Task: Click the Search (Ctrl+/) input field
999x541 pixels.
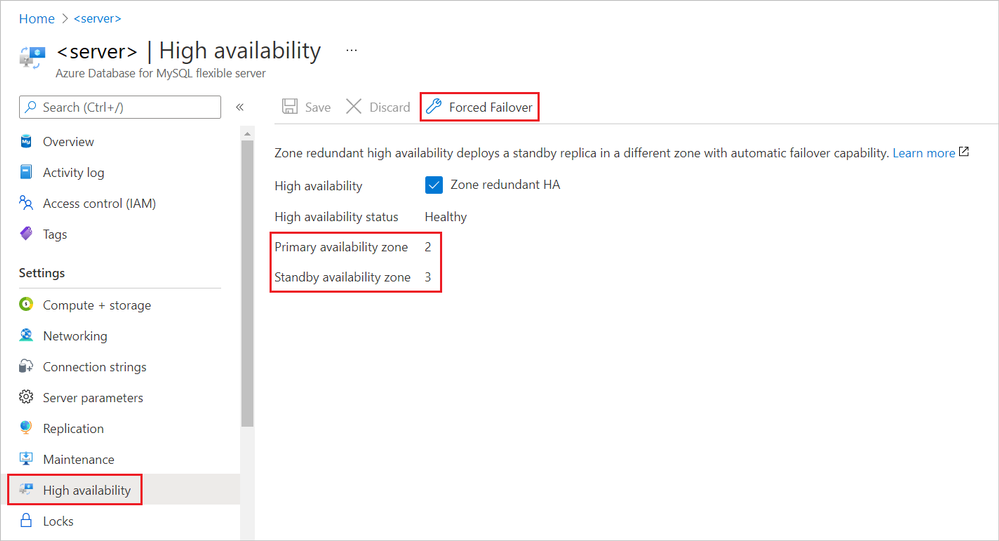Action: point(120,107)
